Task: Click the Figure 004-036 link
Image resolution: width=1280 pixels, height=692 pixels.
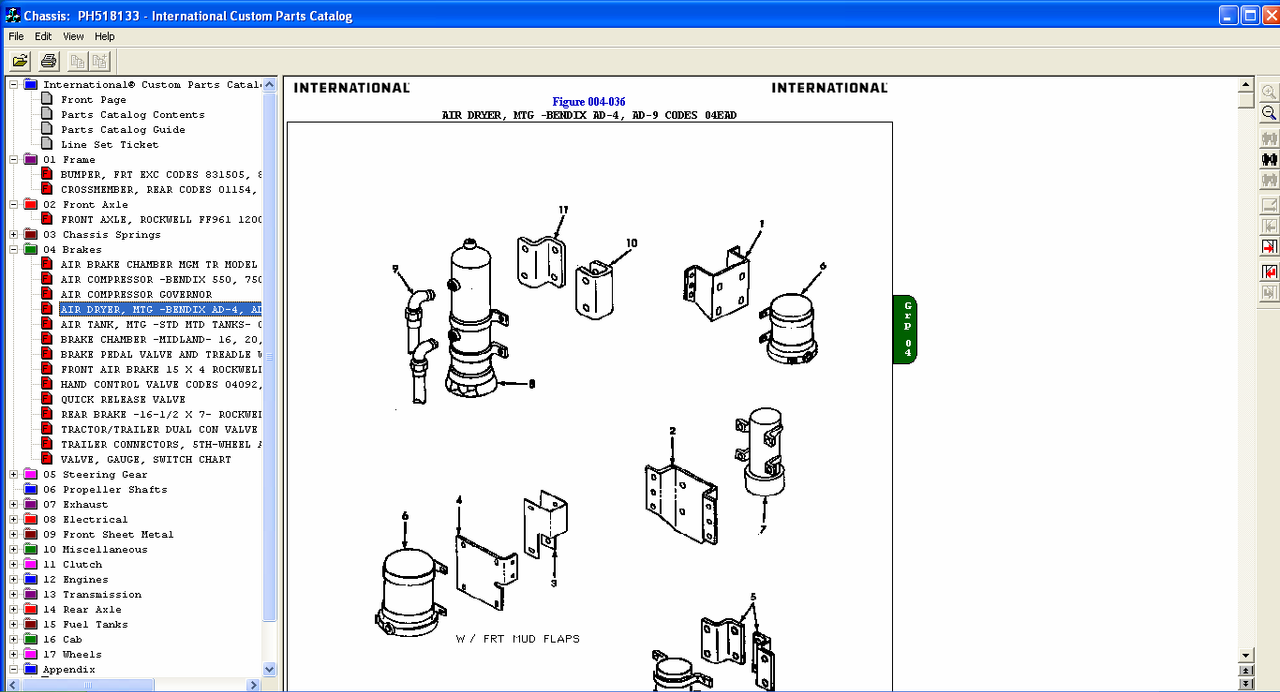Action: 589,102
